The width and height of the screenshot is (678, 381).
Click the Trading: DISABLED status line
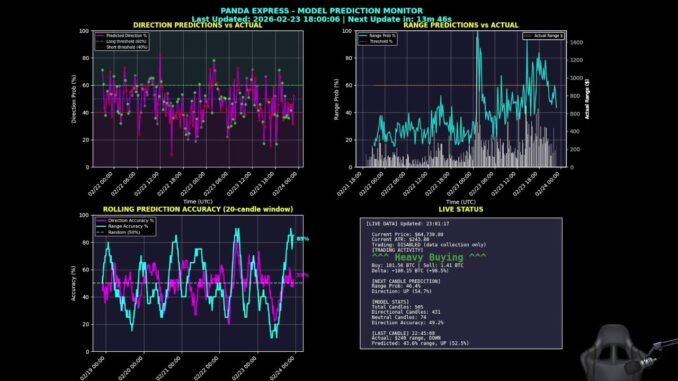(x=429, y=245)
